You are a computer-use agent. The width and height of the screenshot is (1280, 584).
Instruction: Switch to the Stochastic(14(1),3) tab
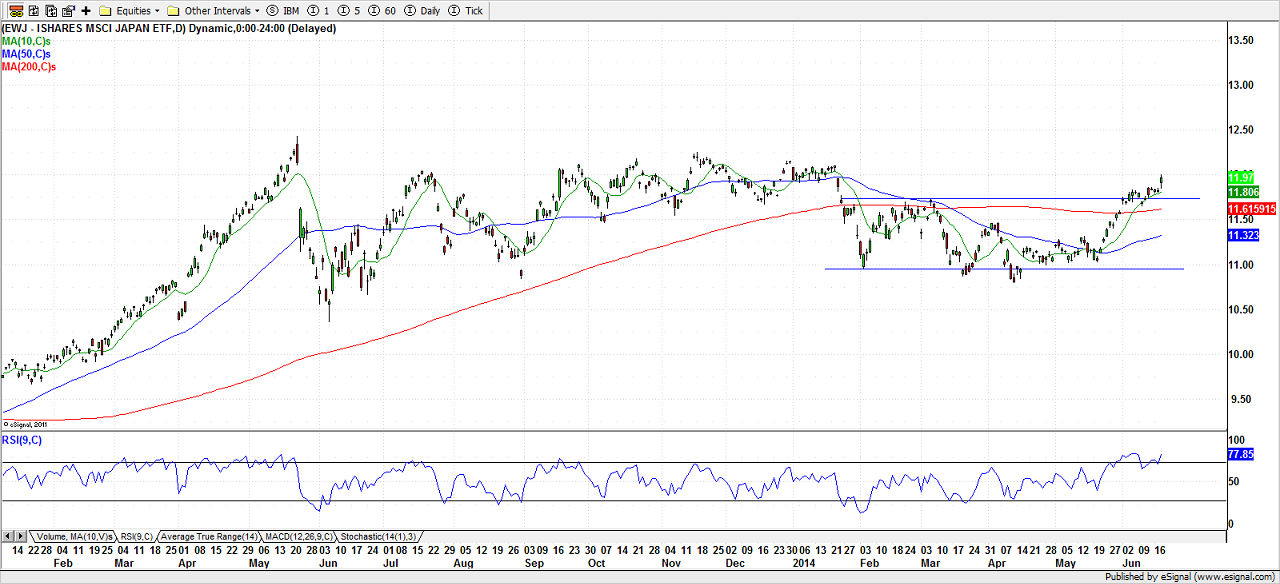(378, 536)
